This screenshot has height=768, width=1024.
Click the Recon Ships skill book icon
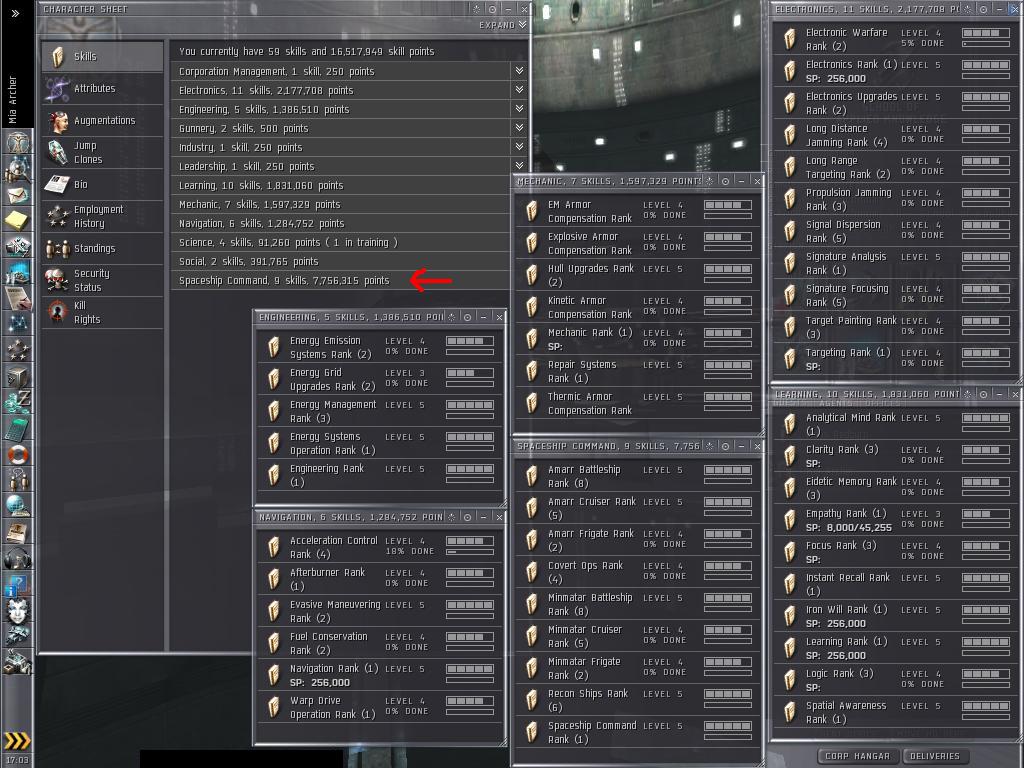pos(532,700)
